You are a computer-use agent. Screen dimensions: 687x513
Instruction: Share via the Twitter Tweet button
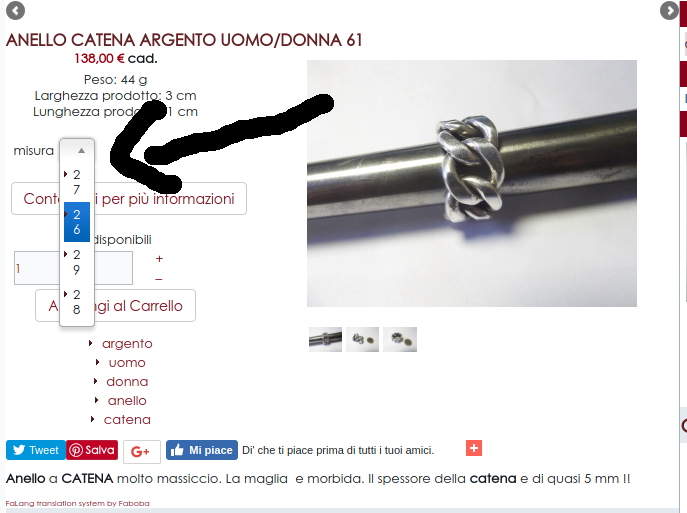(x=36, y=450)
